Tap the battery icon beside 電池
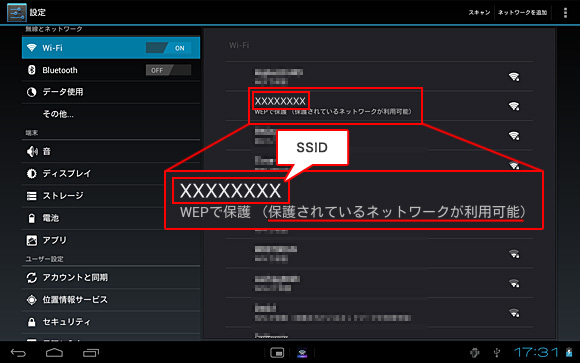580x363 pixels. pyautogui.click(x=32, y=218)
